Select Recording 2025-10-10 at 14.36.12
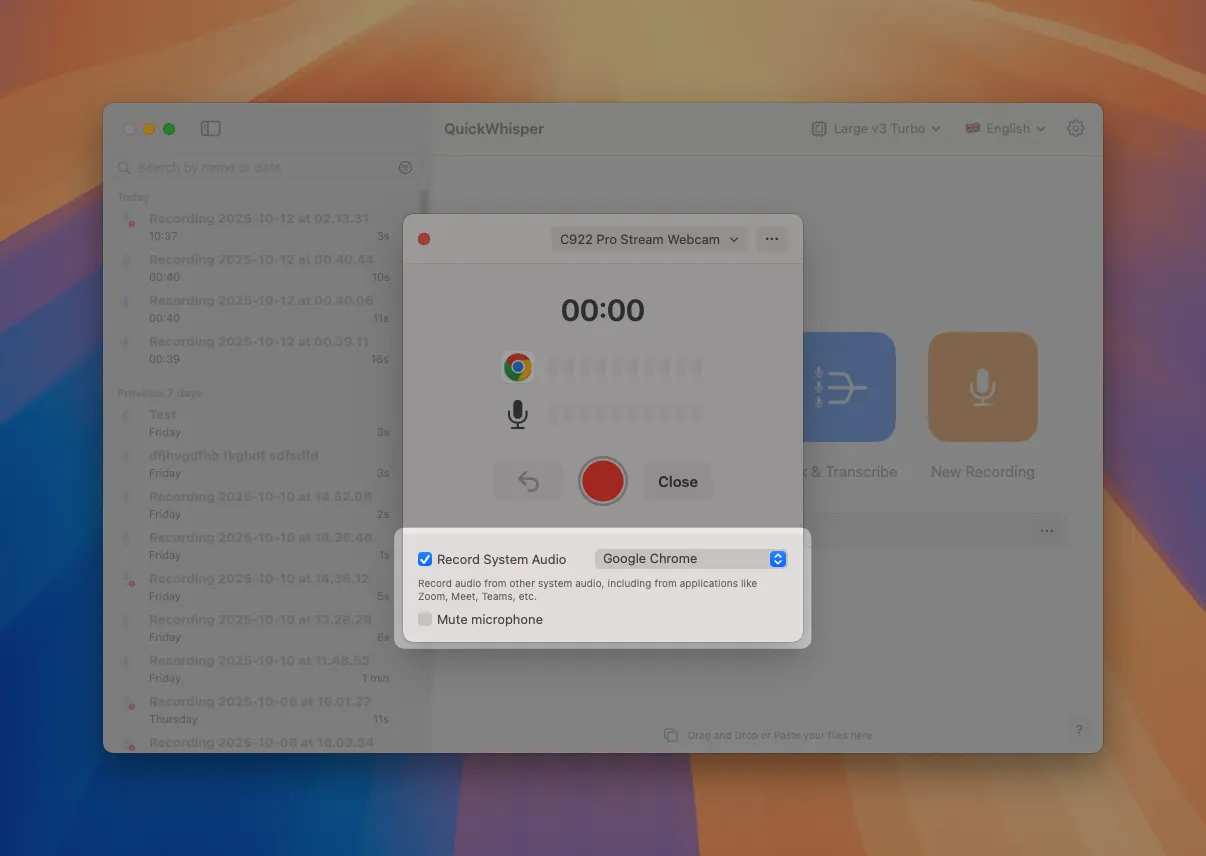Screen dimensions: 1206x856 [x=266, y=587]
